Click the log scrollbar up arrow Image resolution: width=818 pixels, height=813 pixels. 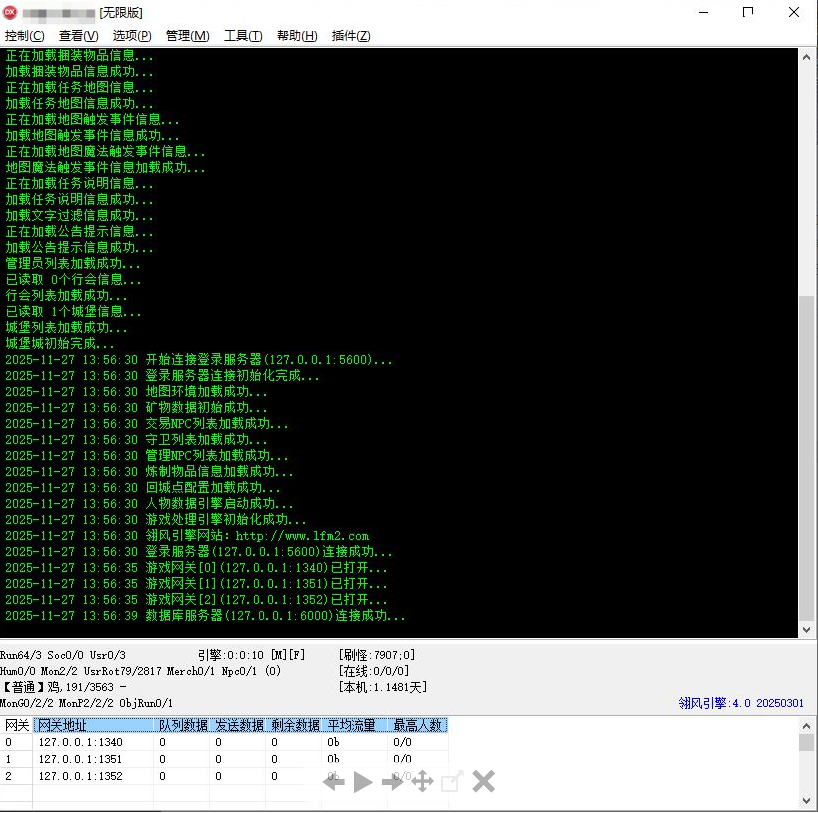[x=807, y=57]
